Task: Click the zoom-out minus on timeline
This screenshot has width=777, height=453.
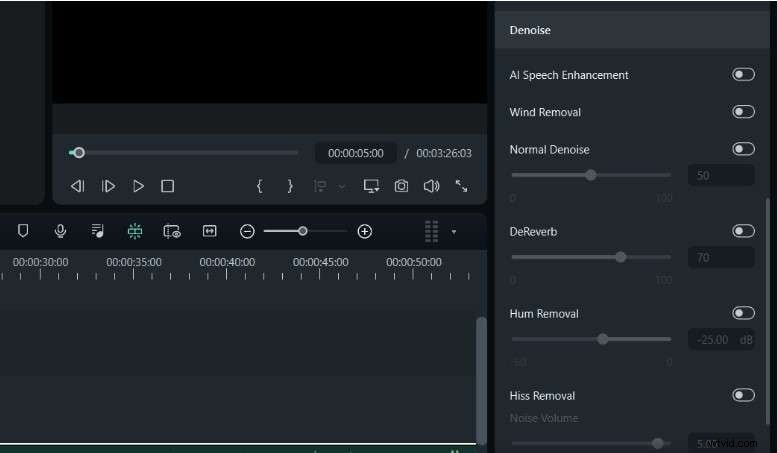Action: click(247, 231)
